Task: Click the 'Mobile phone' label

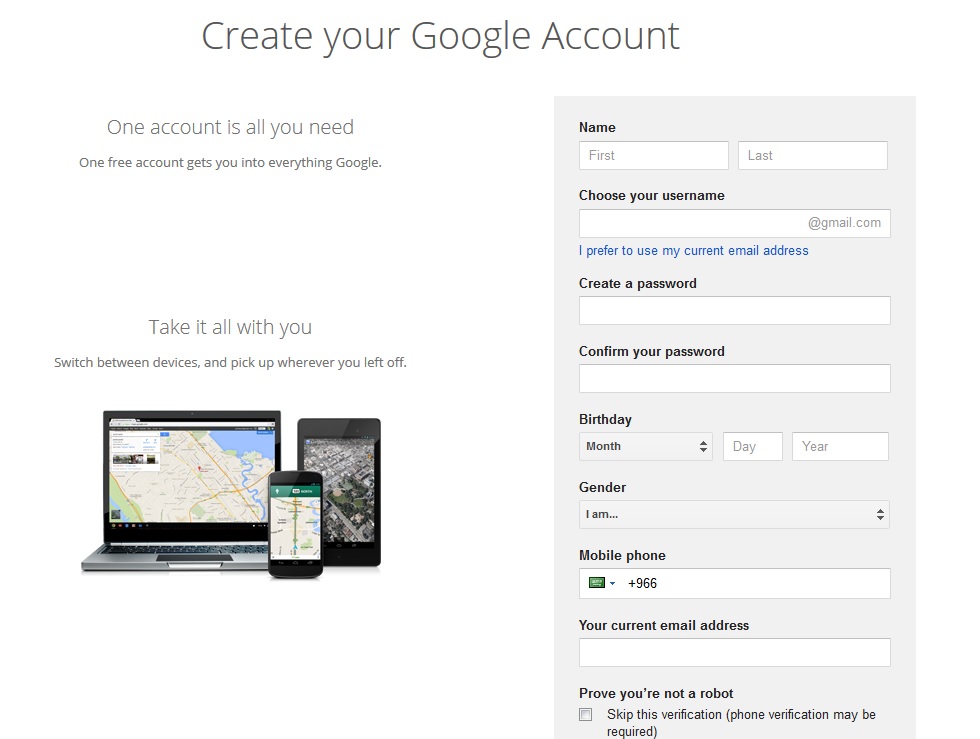Action: click(x=622, y=555)
